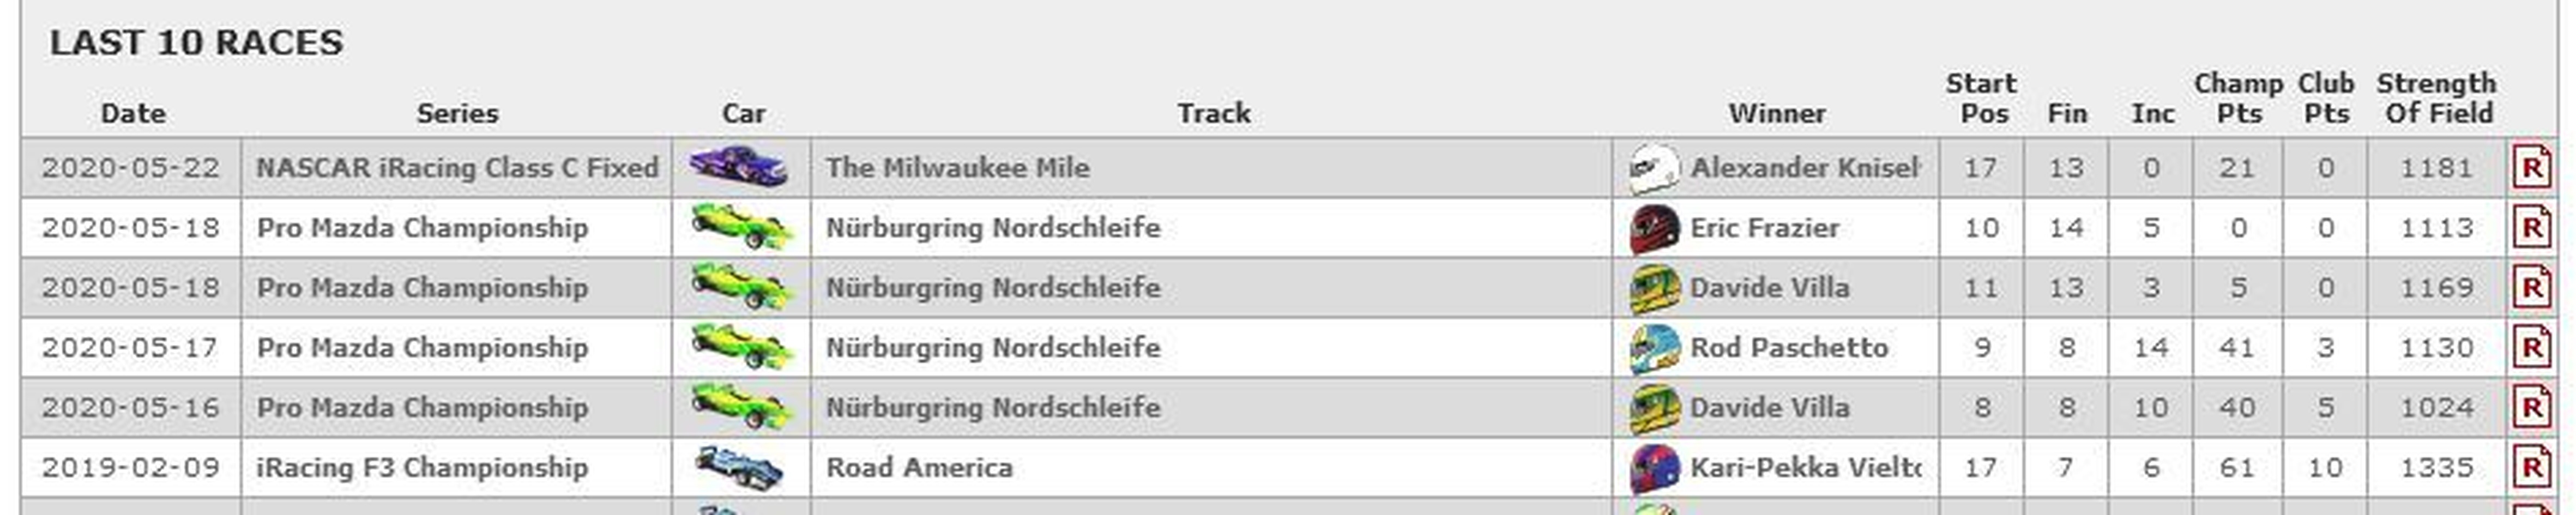
Task: Open results icon for Road America race
Action: 2531,467
